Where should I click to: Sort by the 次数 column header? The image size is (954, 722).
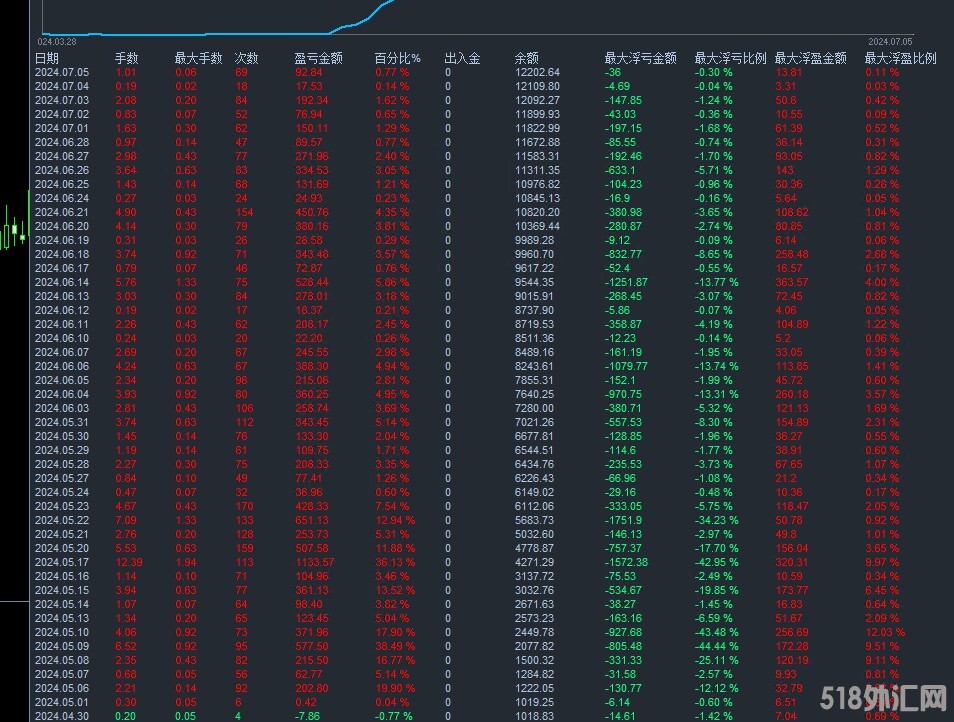[246, 58]
